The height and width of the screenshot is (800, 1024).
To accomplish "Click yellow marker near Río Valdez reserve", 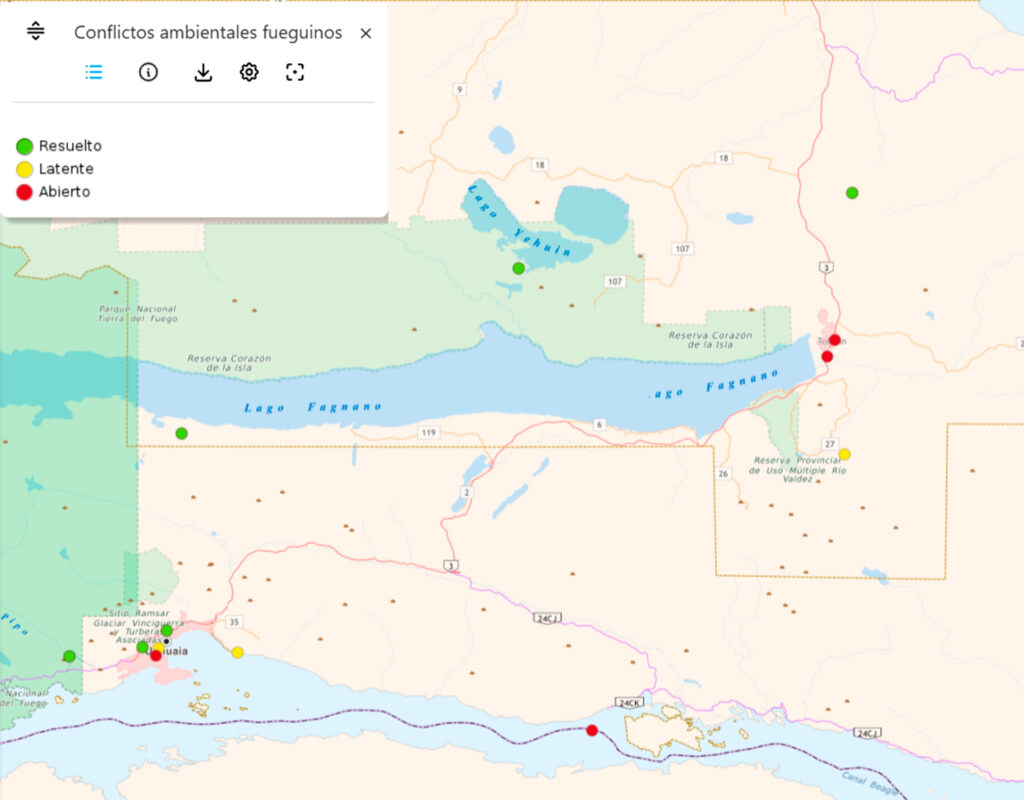I will 844,454.
